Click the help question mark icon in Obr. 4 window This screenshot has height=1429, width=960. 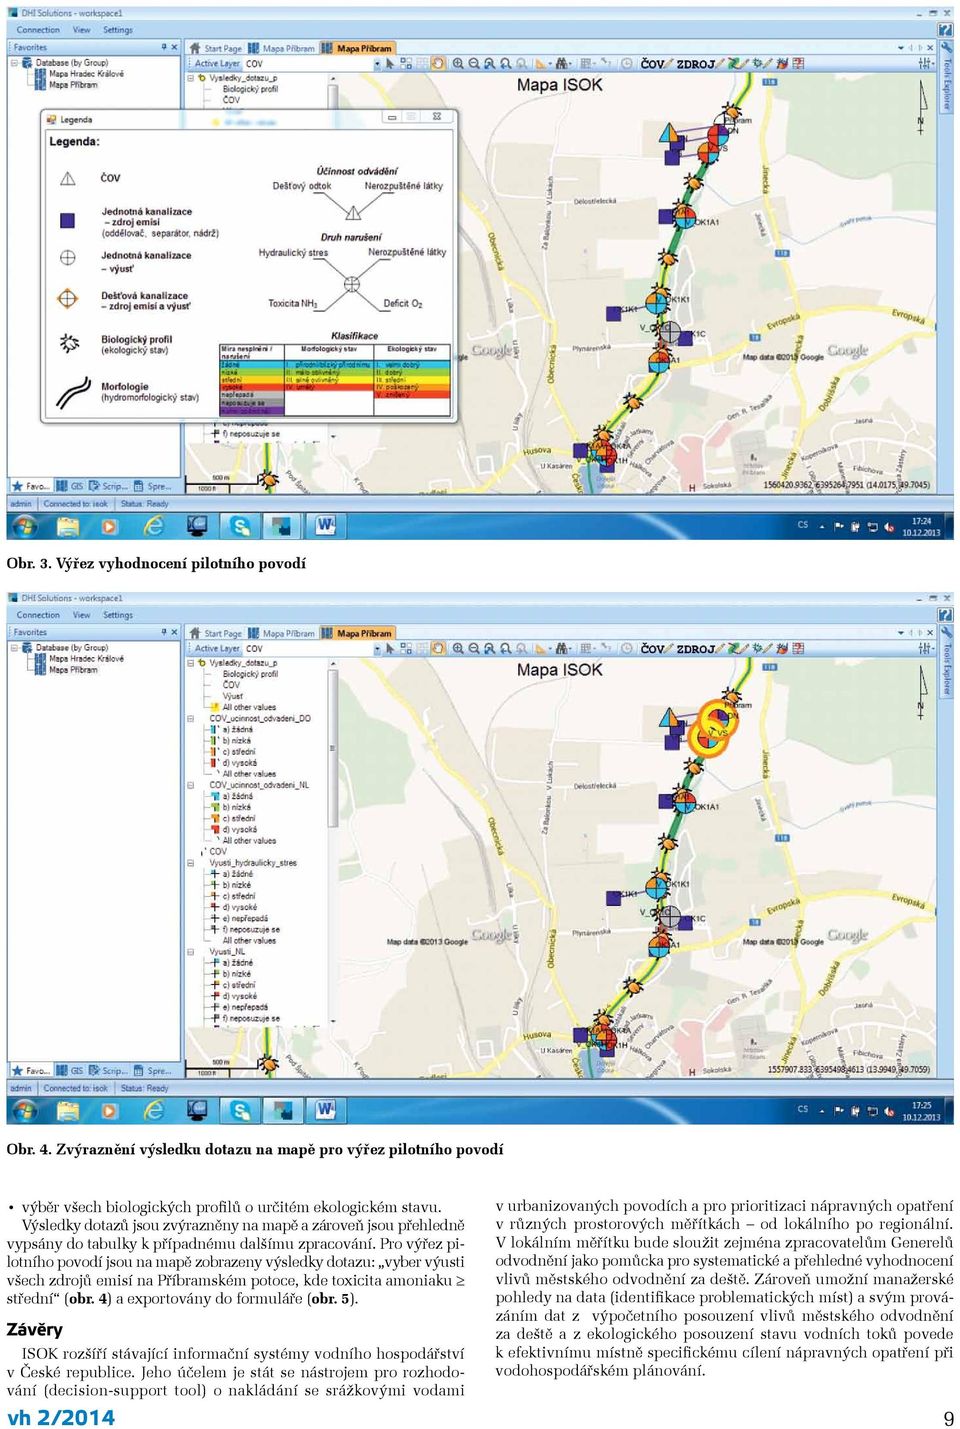(945, 615)
